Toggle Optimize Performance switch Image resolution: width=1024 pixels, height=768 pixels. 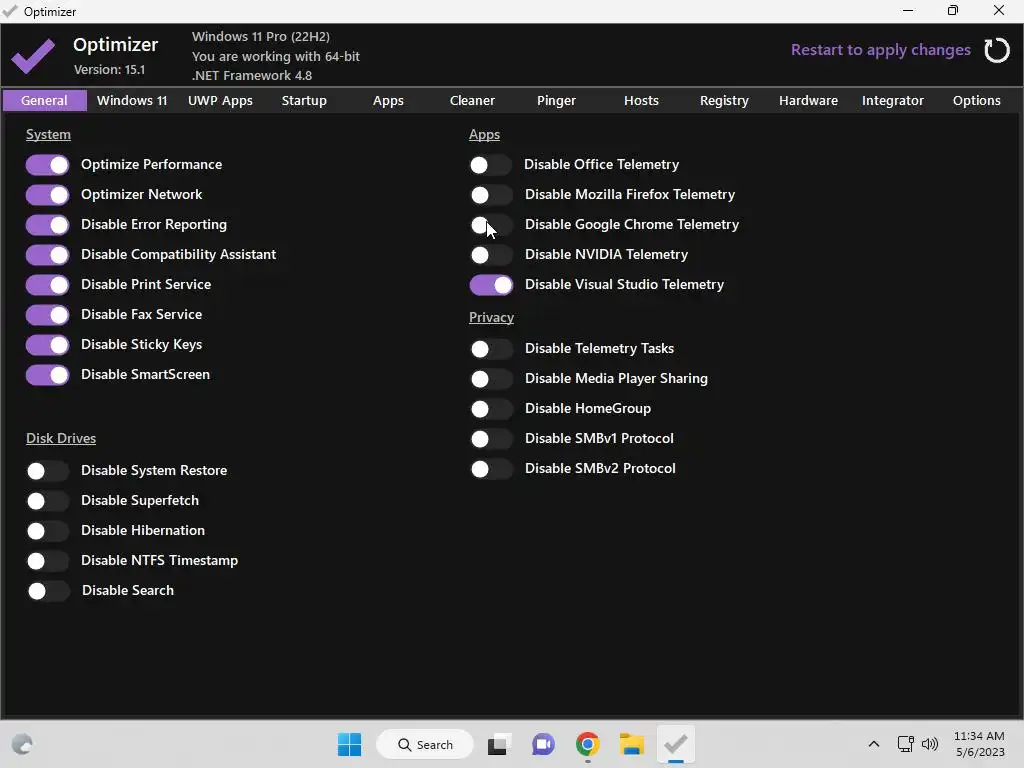point(48,165)
